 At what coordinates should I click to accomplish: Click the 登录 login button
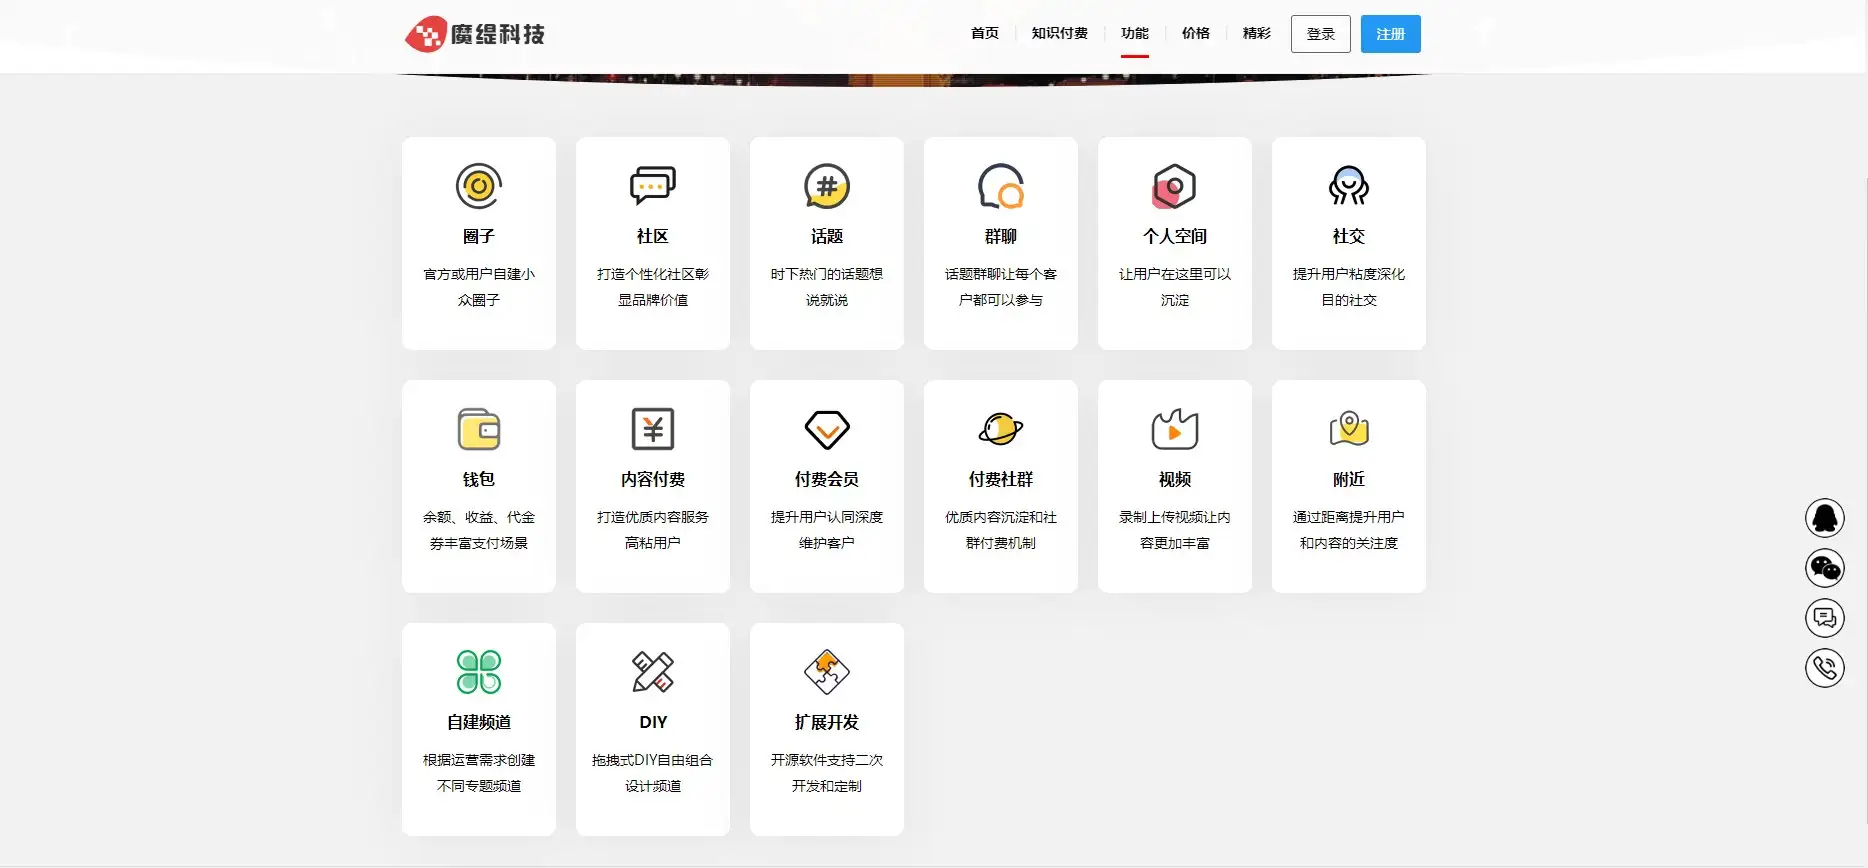click(x=1320, y=34)
